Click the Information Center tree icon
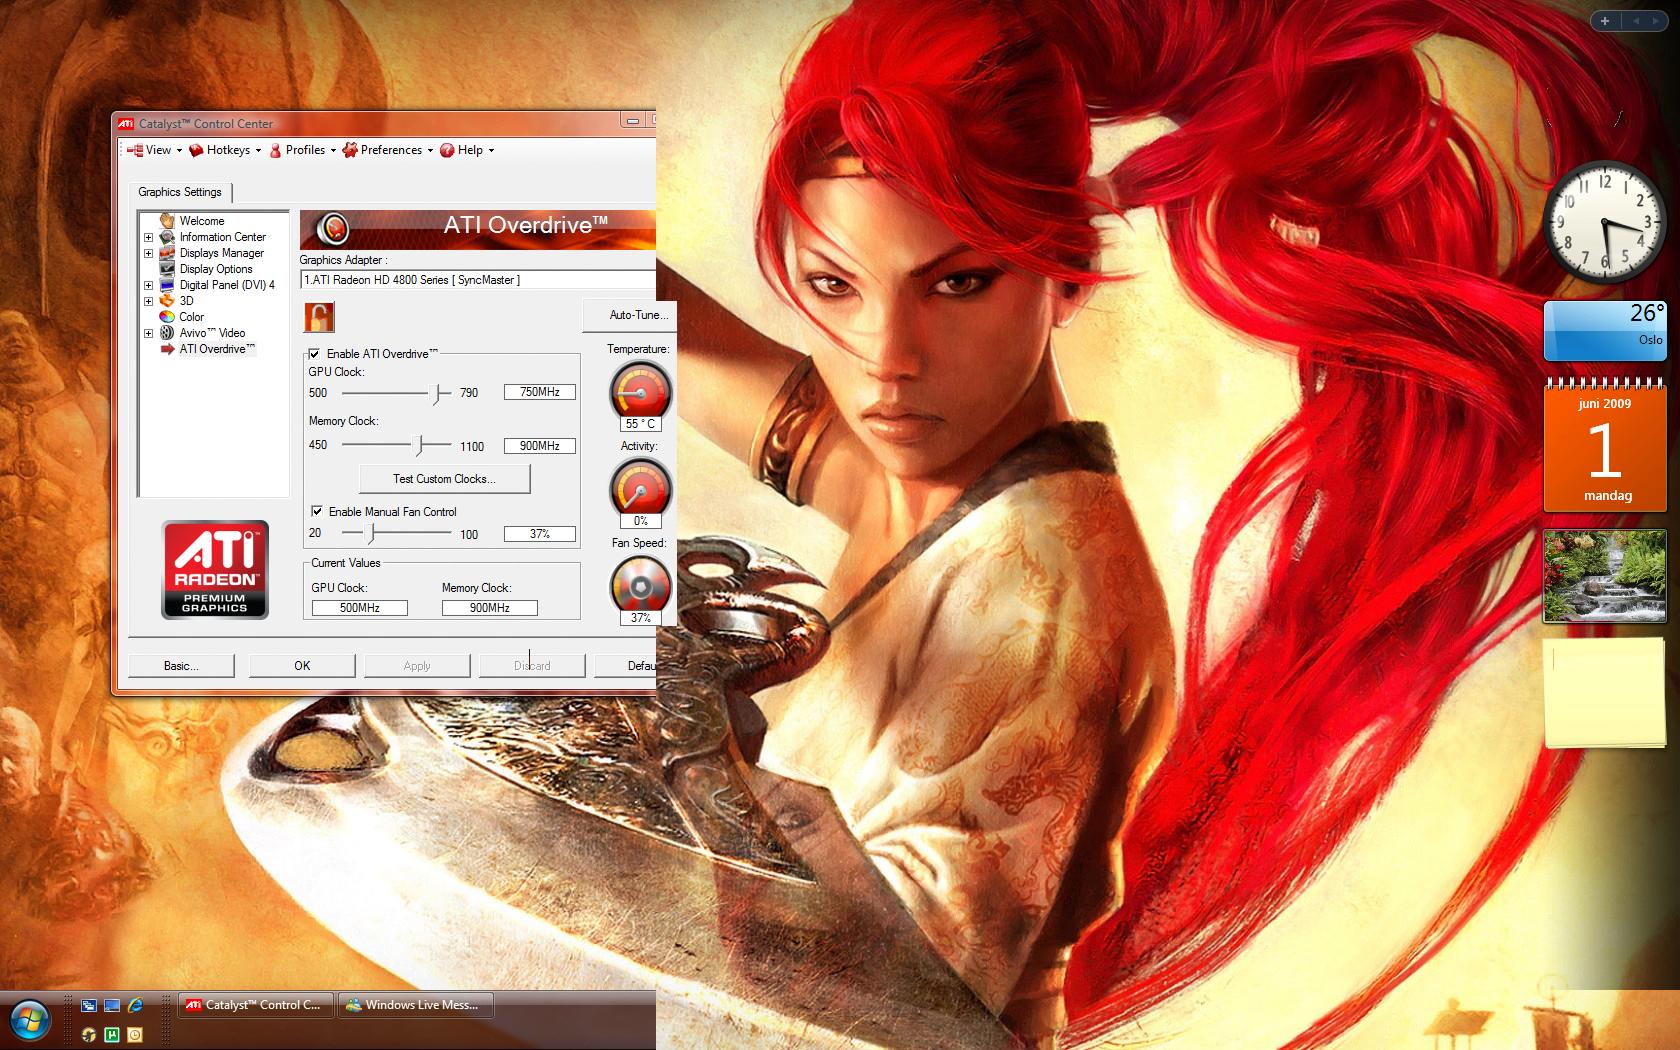This screenshot has width=1680, height=1050. point(167,237)
